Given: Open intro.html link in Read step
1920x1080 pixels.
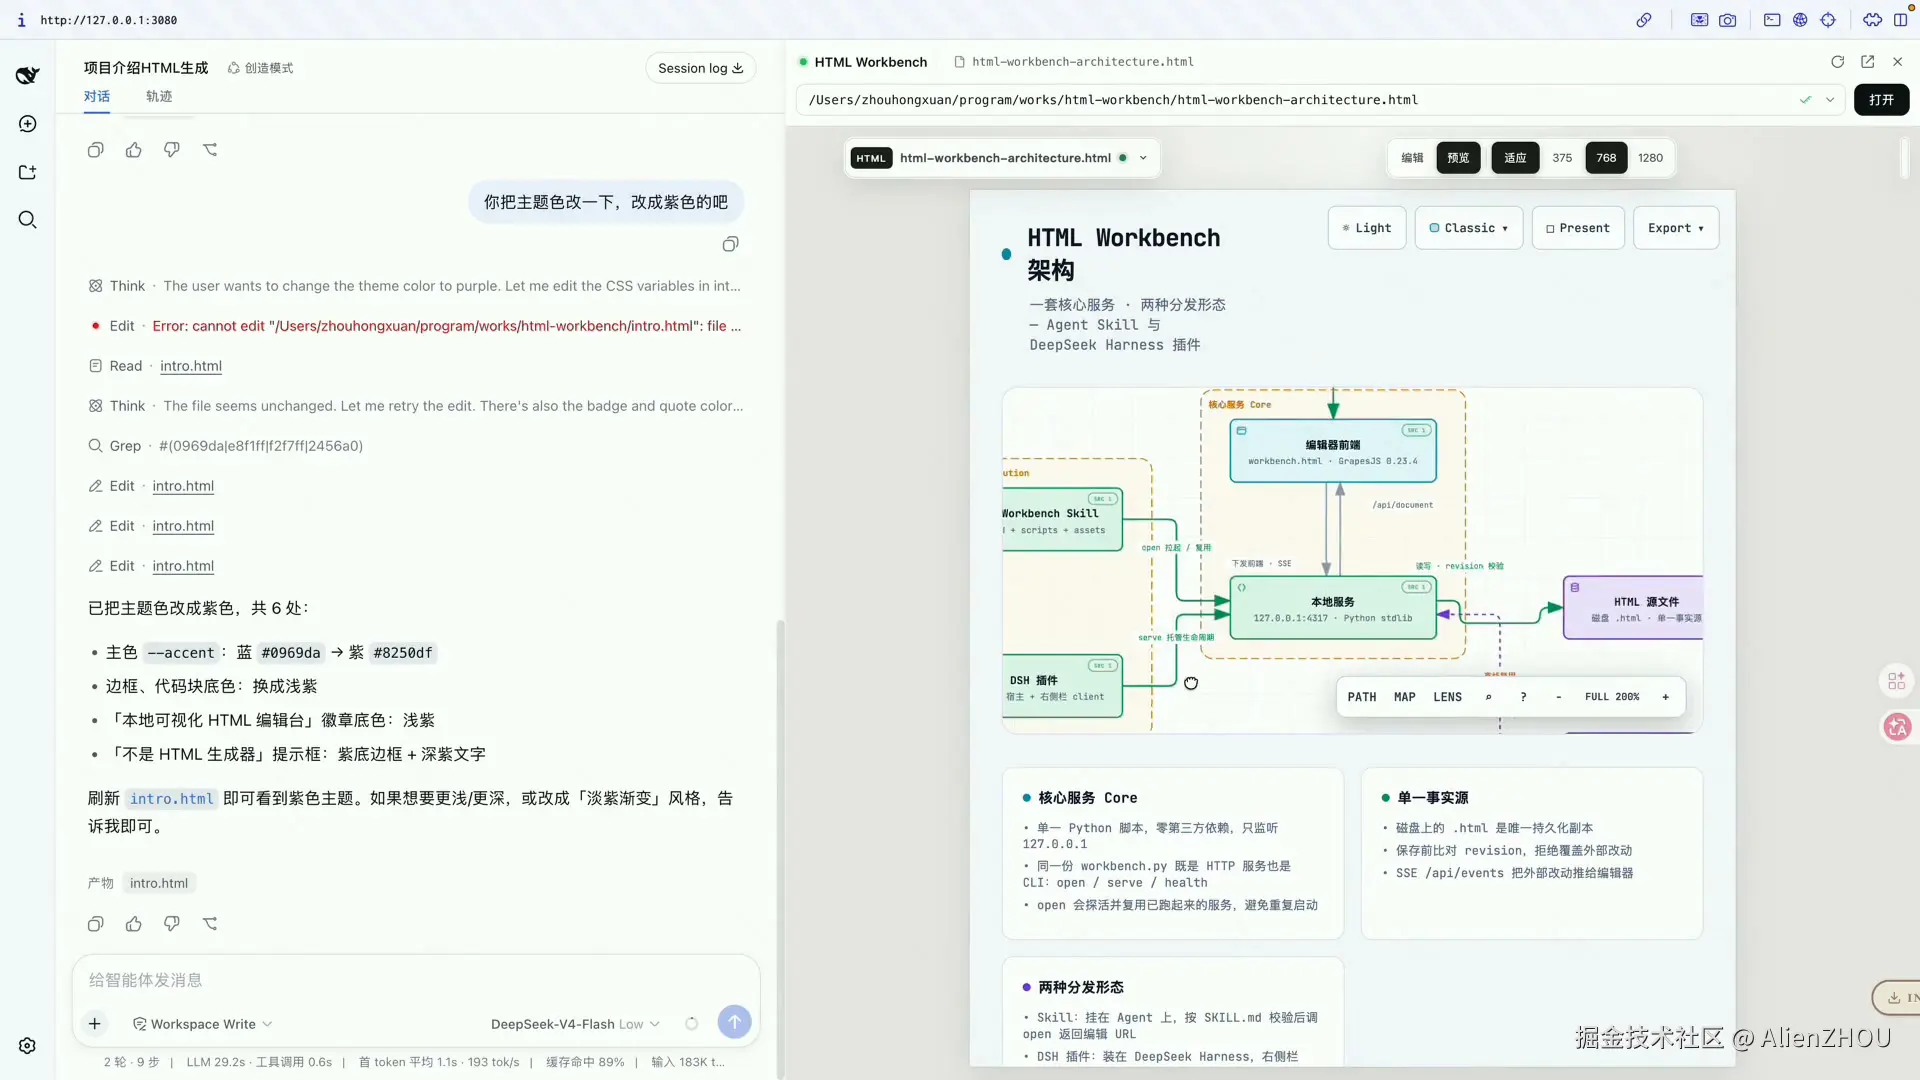Looking at the screenshot, I should [x=191, y=366].
